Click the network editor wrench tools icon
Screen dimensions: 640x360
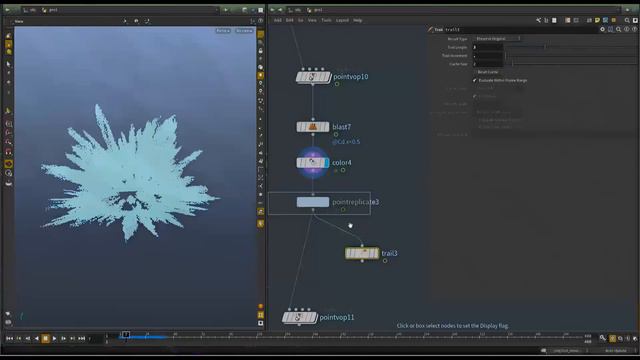click(x=538, y=20)
